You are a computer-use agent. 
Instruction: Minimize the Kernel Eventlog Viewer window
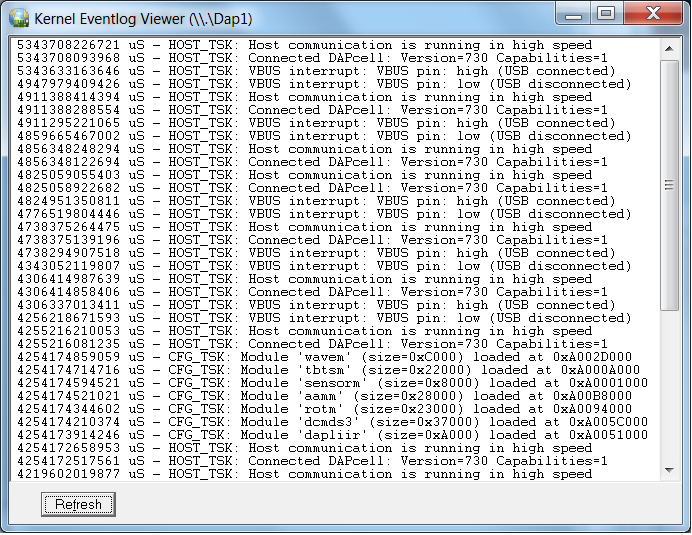tap(573, 14)
